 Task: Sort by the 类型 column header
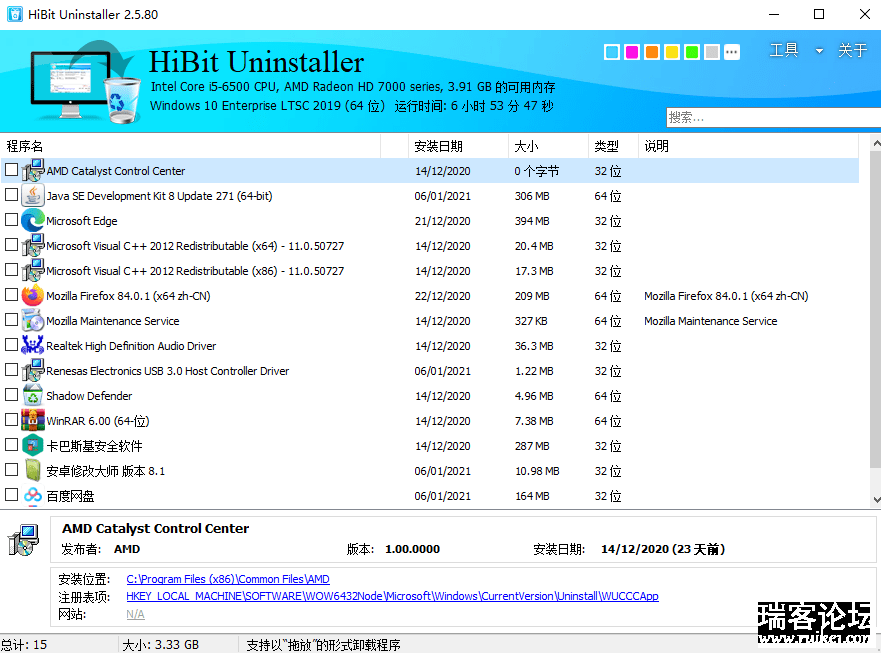[x=613, y=146]
